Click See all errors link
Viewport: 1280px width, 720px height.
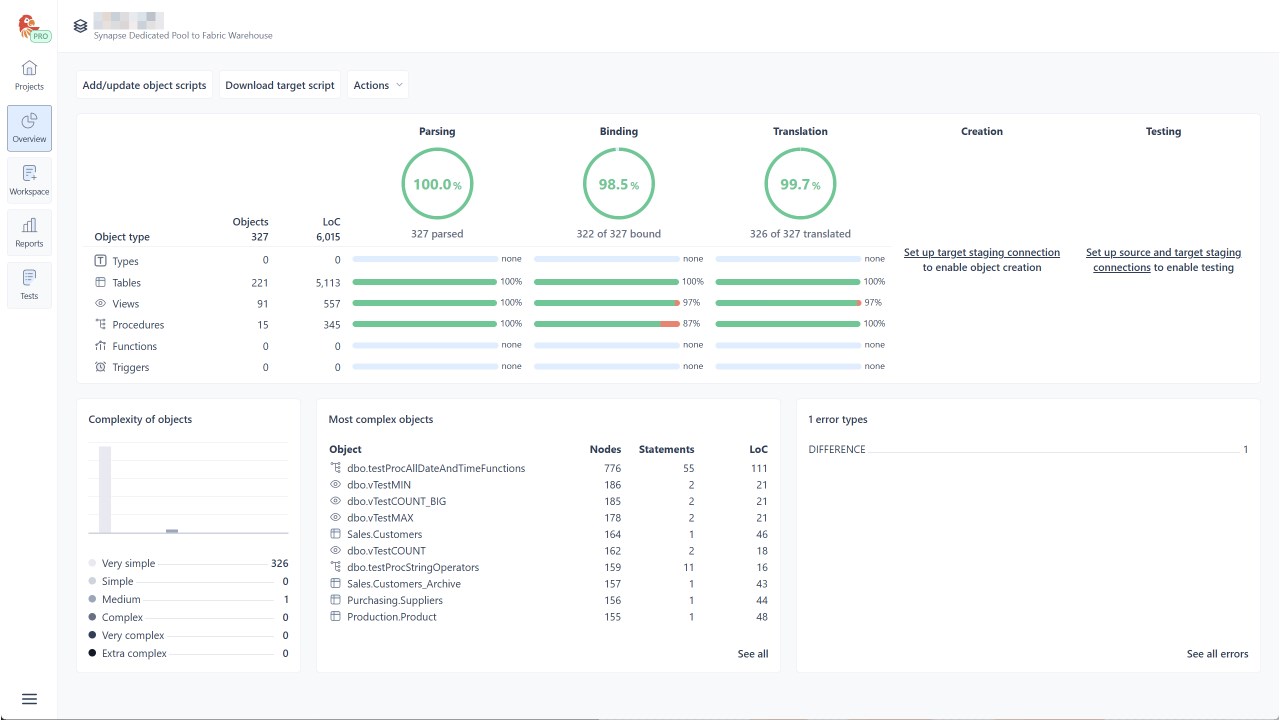[x=1217, y=654]
